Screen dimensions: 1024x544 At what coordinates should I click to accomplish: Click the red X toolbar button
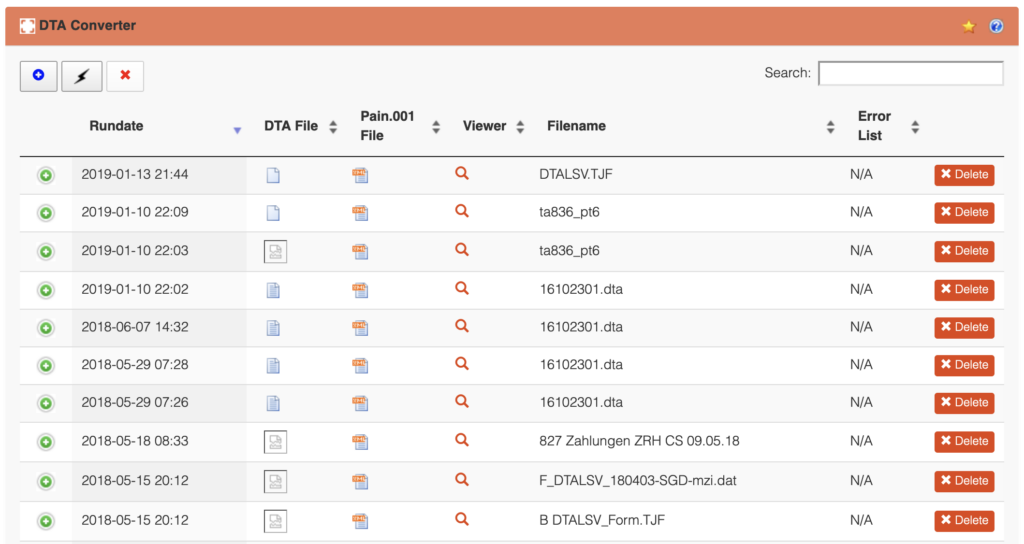pos(125,76)
